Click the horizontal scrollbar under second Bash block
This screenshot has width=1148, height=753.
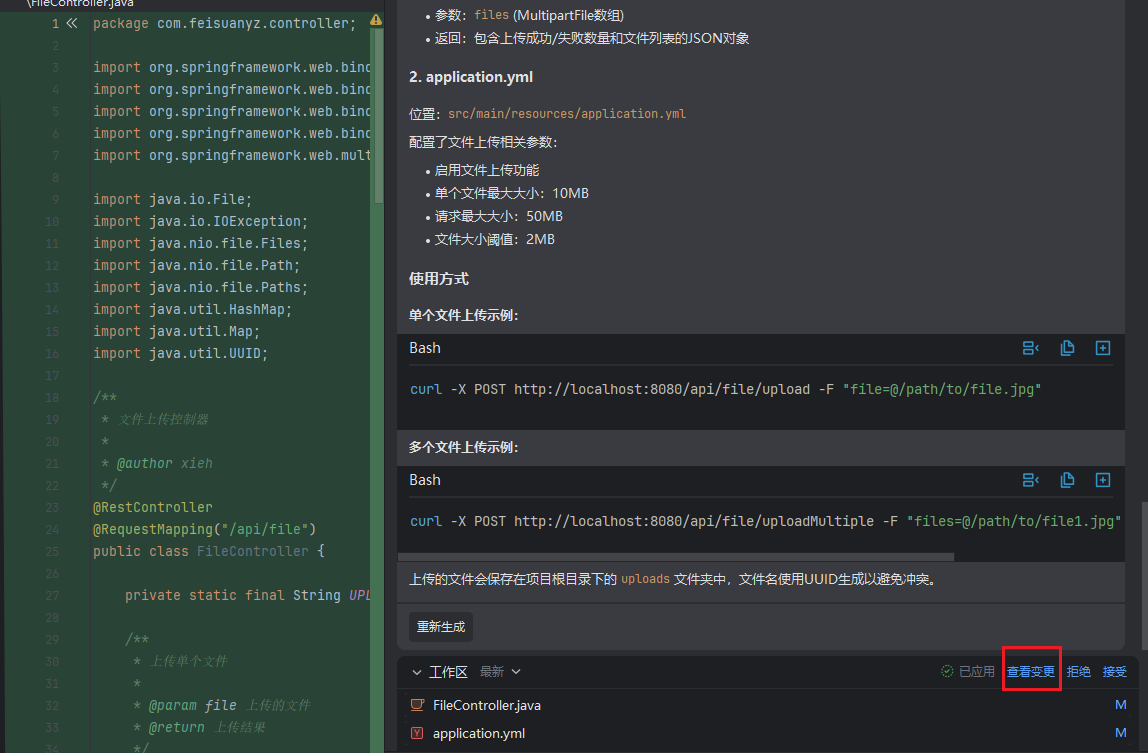(x=675, y=557)
